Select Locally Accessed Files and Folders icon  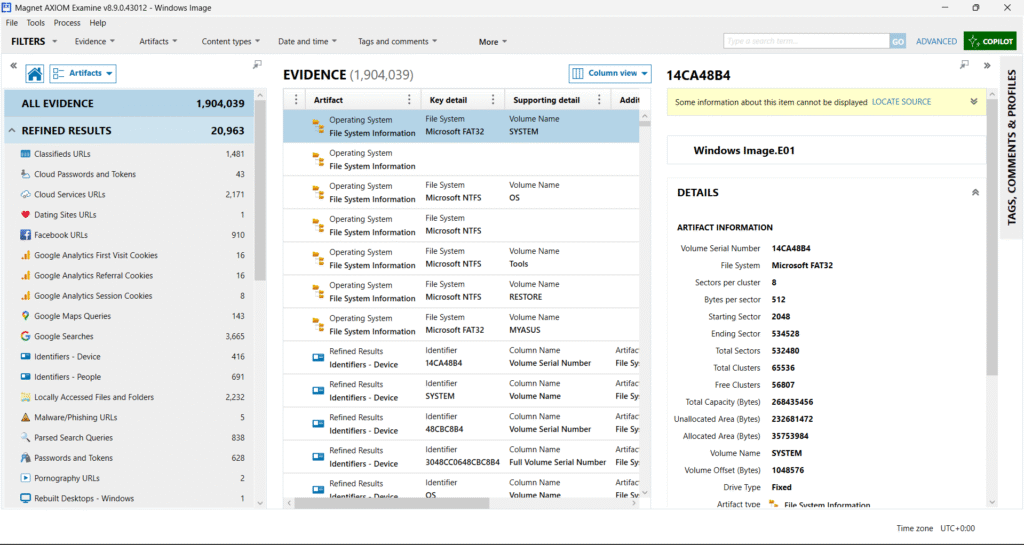25,397
